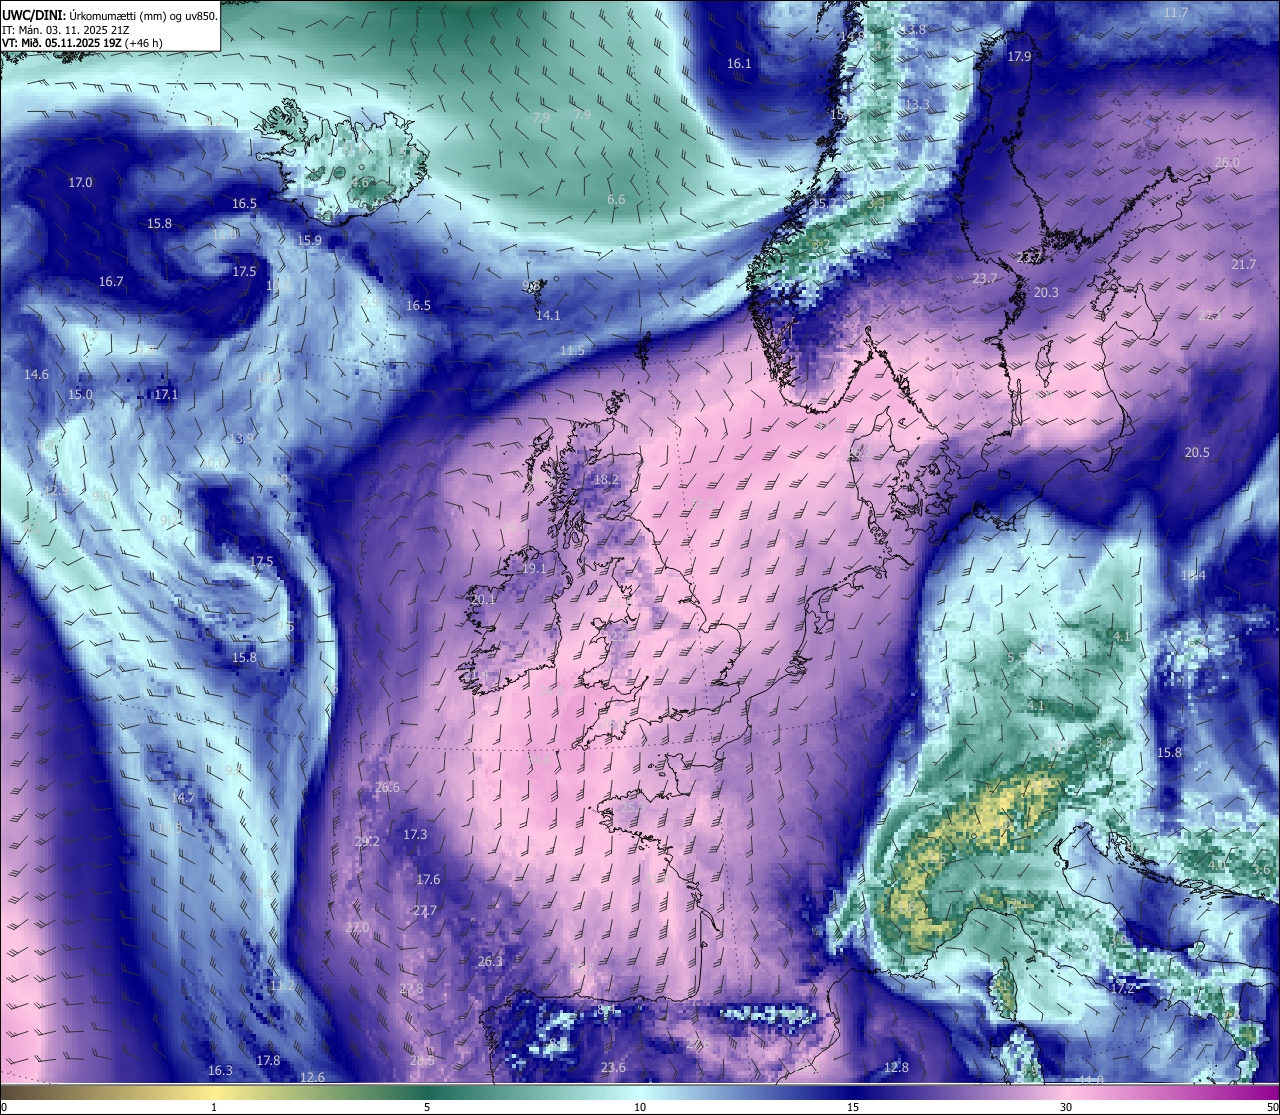This screenshot has height=1115, width=1280.
Task: Click the 15.9 value near Iceland
Action: [310, 240]
